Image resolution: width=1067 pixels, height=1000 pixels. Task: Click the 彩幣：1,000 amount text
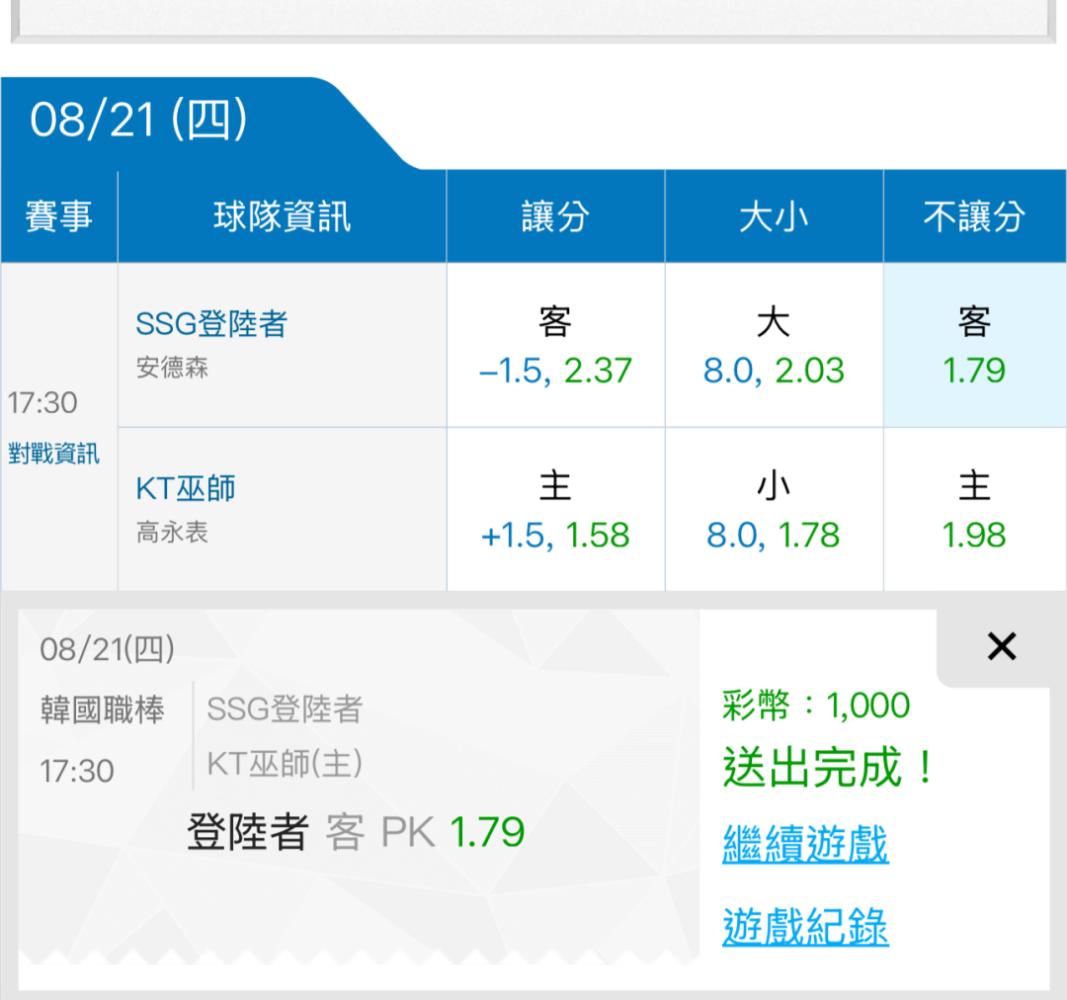(816, 705)
